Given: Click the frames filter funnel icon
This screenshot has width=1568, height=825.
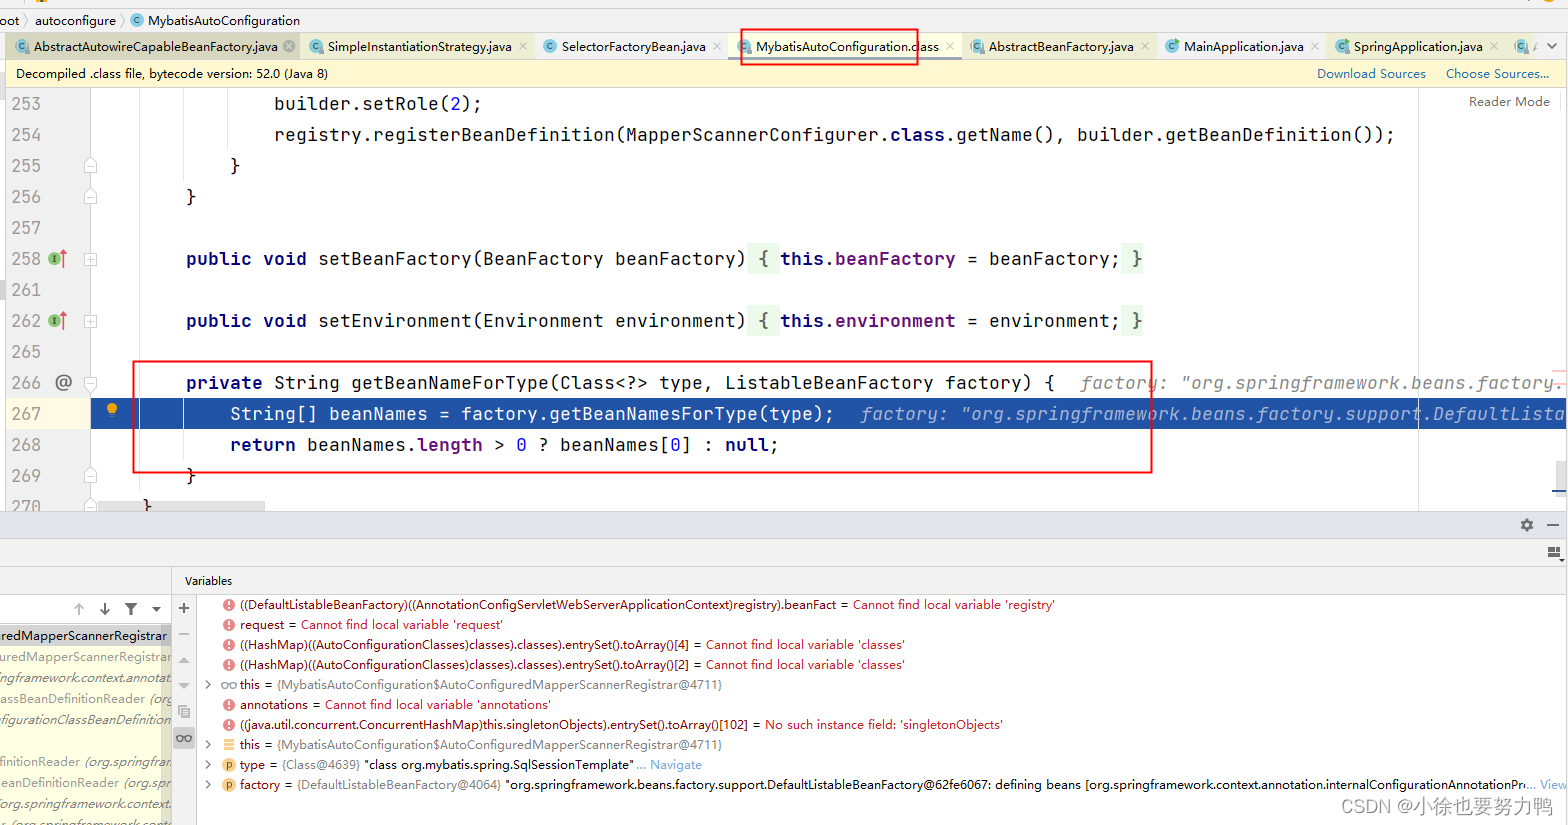Looking at the screenshot, I should [131, 609].
